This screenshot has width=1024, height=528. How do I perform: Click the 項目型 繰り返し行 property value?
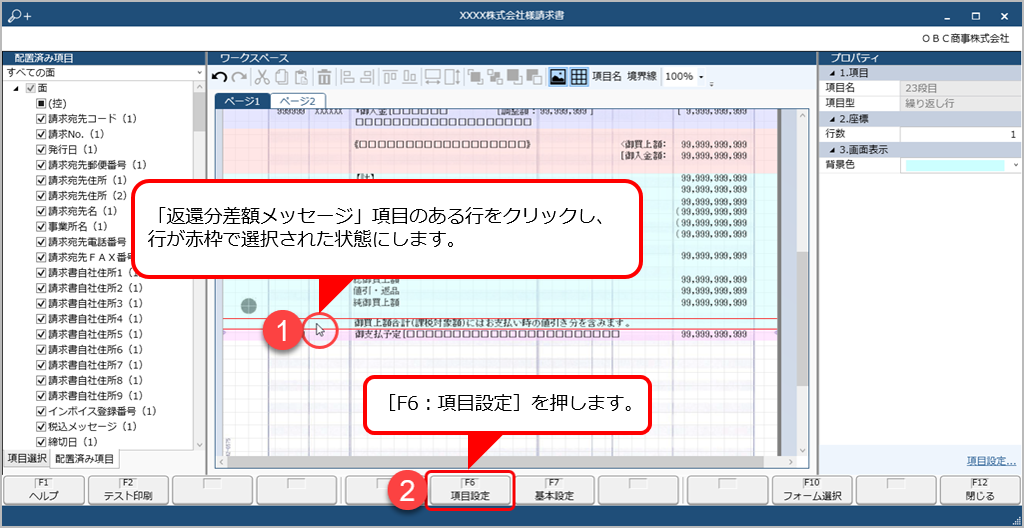960,103
